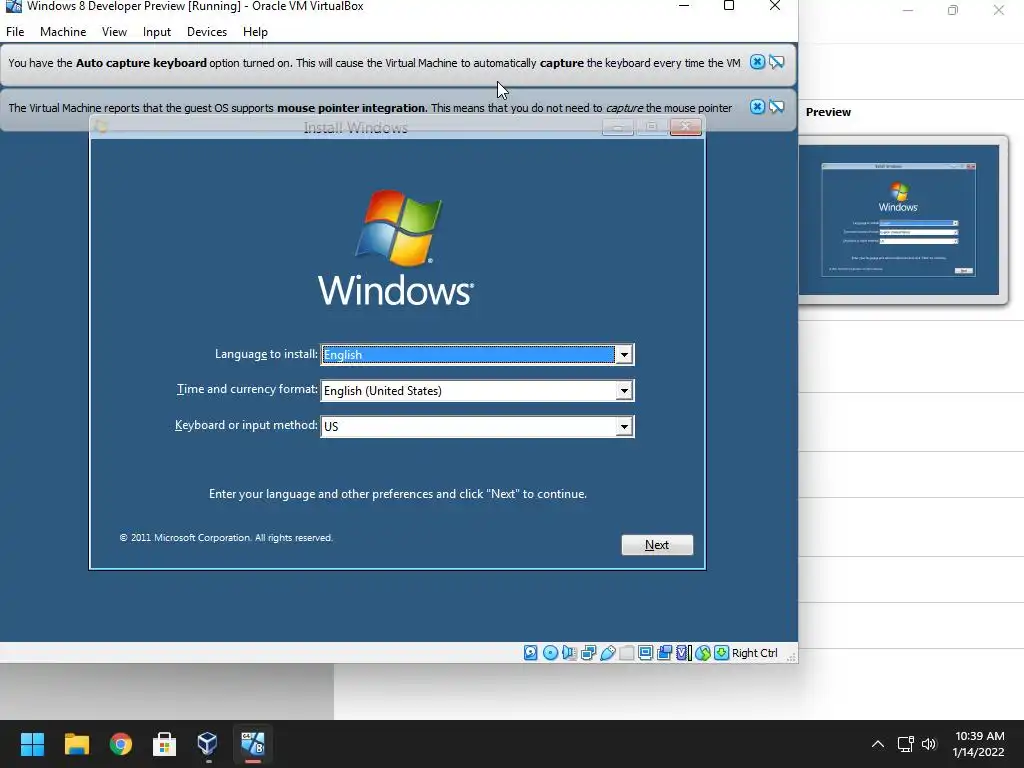Image resolution: width=1024 pixels, height=768 pixels.
Task: Launch Google Chrome from the taskbar
Action: 121,744
